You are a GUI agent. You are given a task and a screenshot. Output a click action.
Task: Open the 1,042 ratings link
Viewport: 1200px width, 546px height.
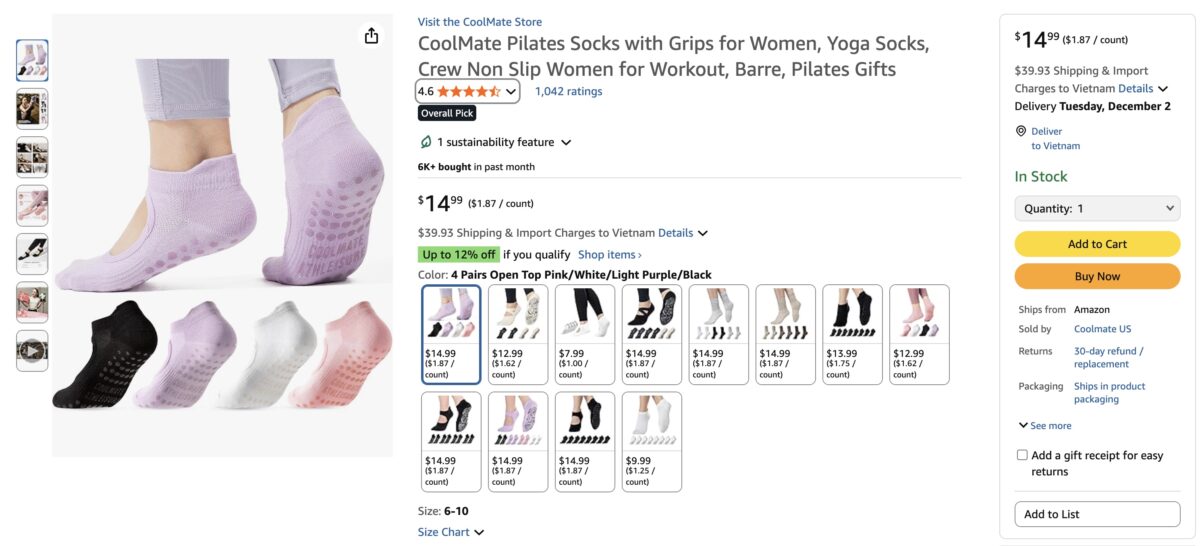point(568,91)
